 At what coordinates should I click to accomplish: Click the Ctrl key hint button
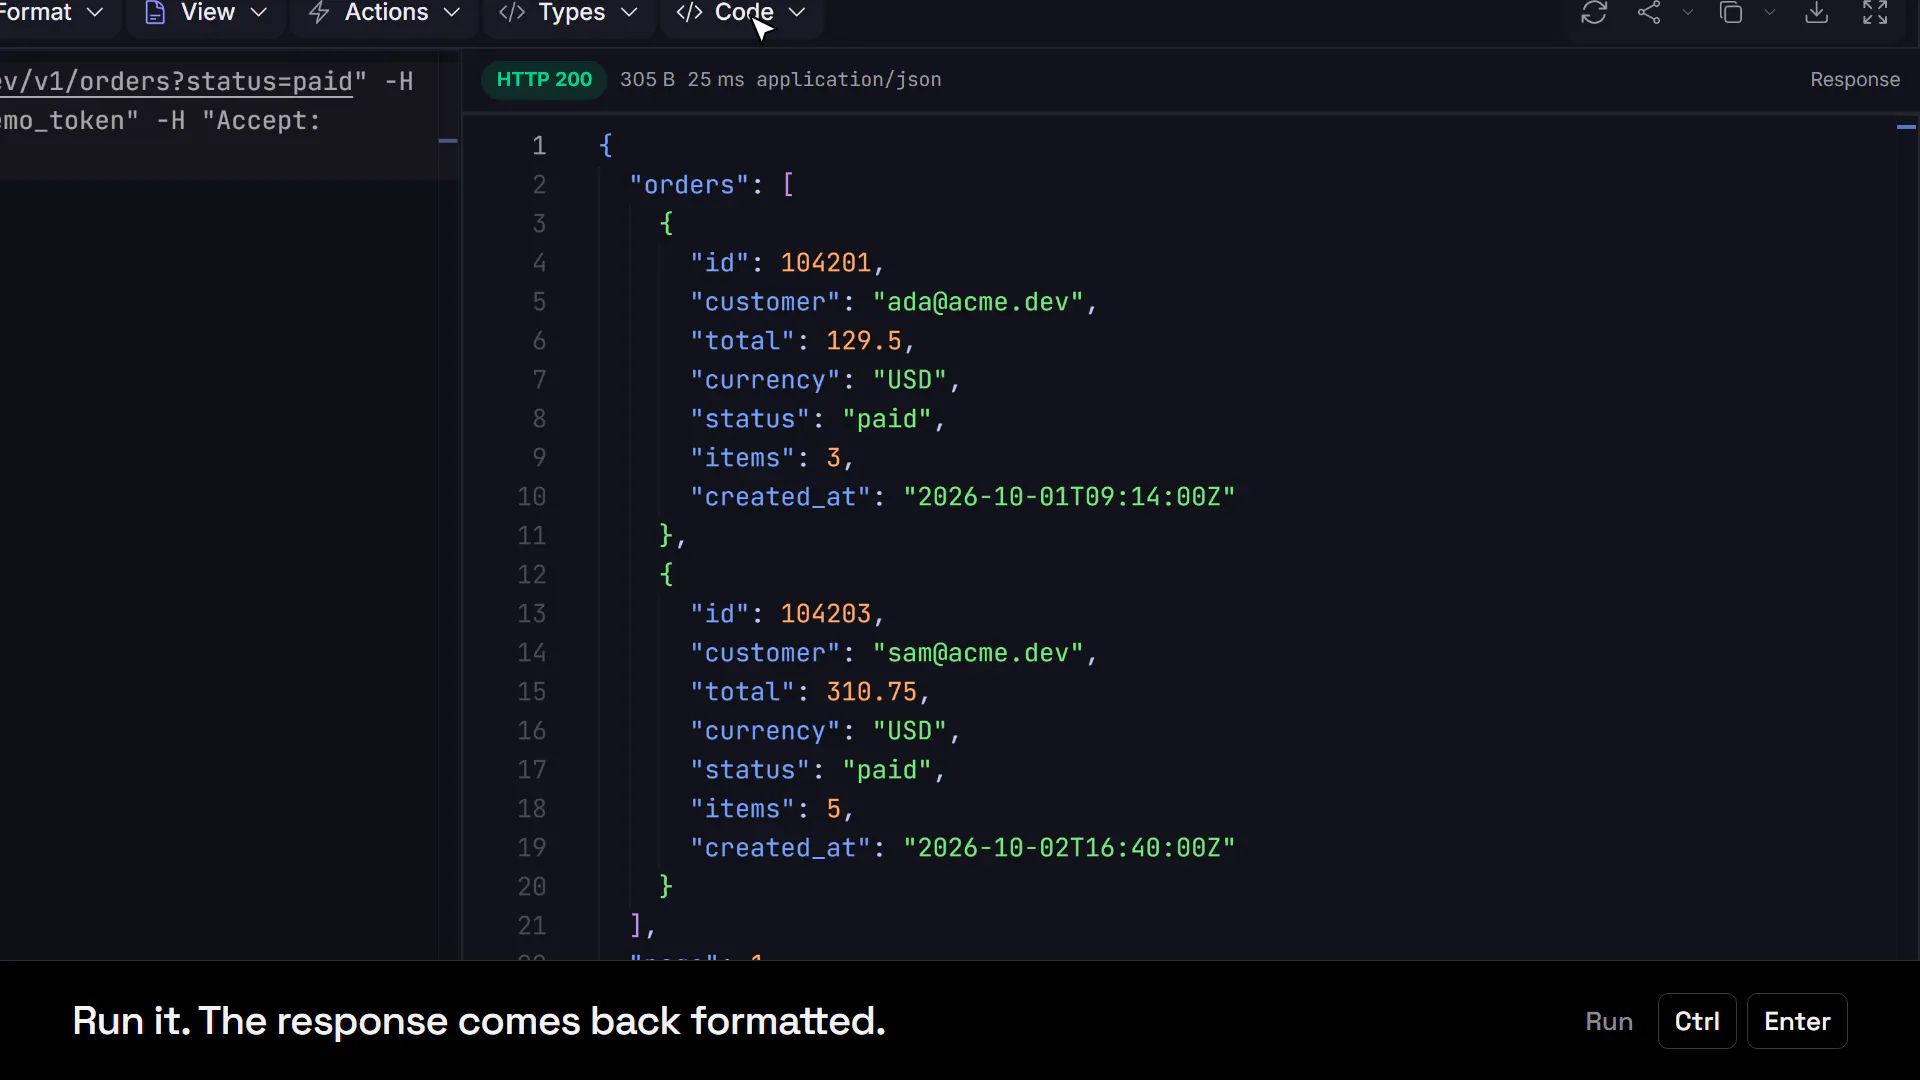(1697, 1021)
